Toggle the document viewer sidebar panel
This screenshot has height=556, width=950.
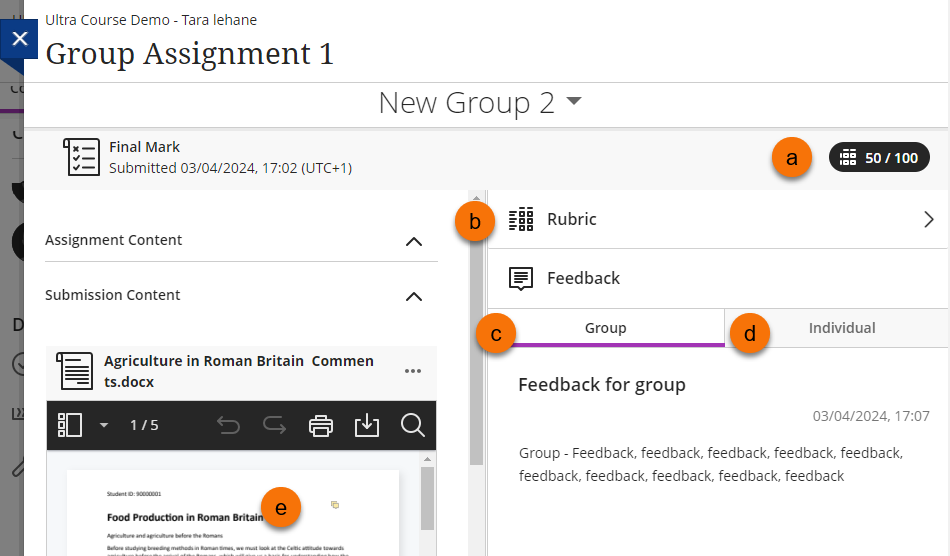(x=70, y=425)
